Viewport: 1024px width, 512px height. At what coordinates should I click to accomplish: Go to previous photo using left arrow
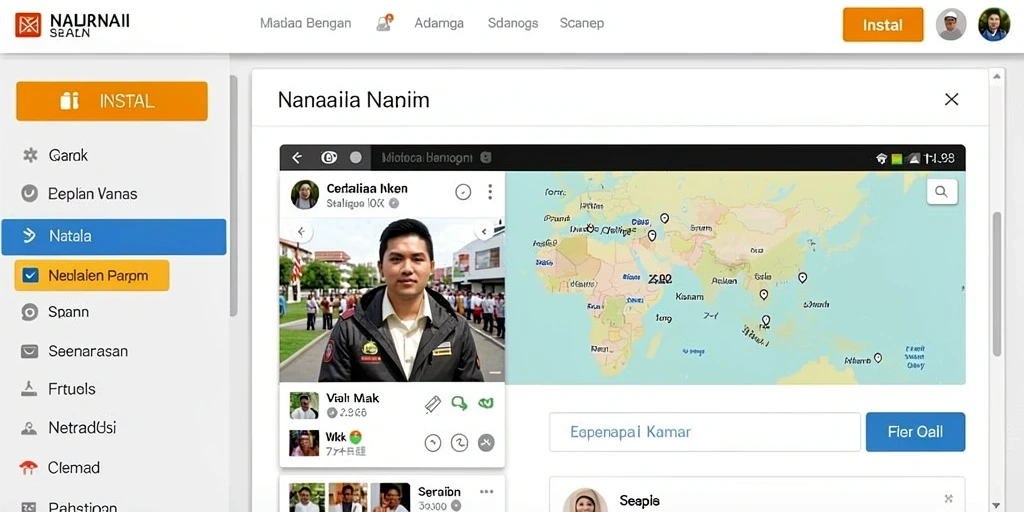pos(301,231)
